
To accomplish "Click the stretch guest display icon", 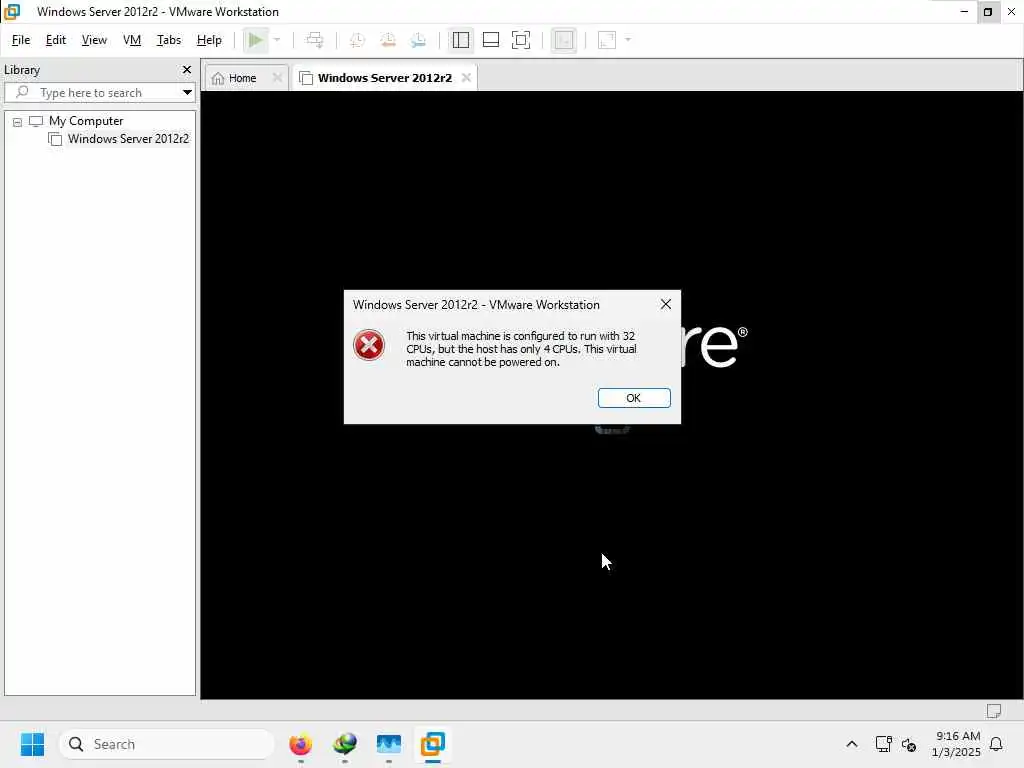I will coord(607,40).
